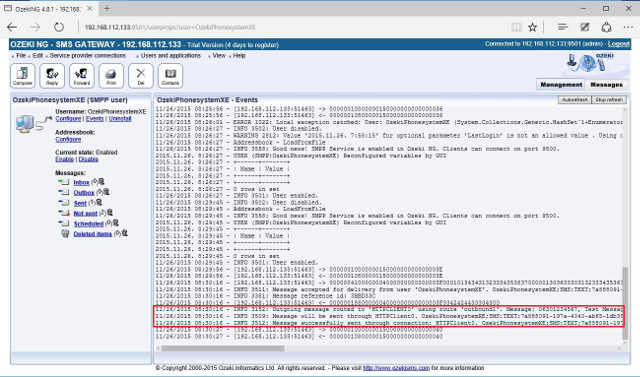Open the Outbox folder link

84,193
